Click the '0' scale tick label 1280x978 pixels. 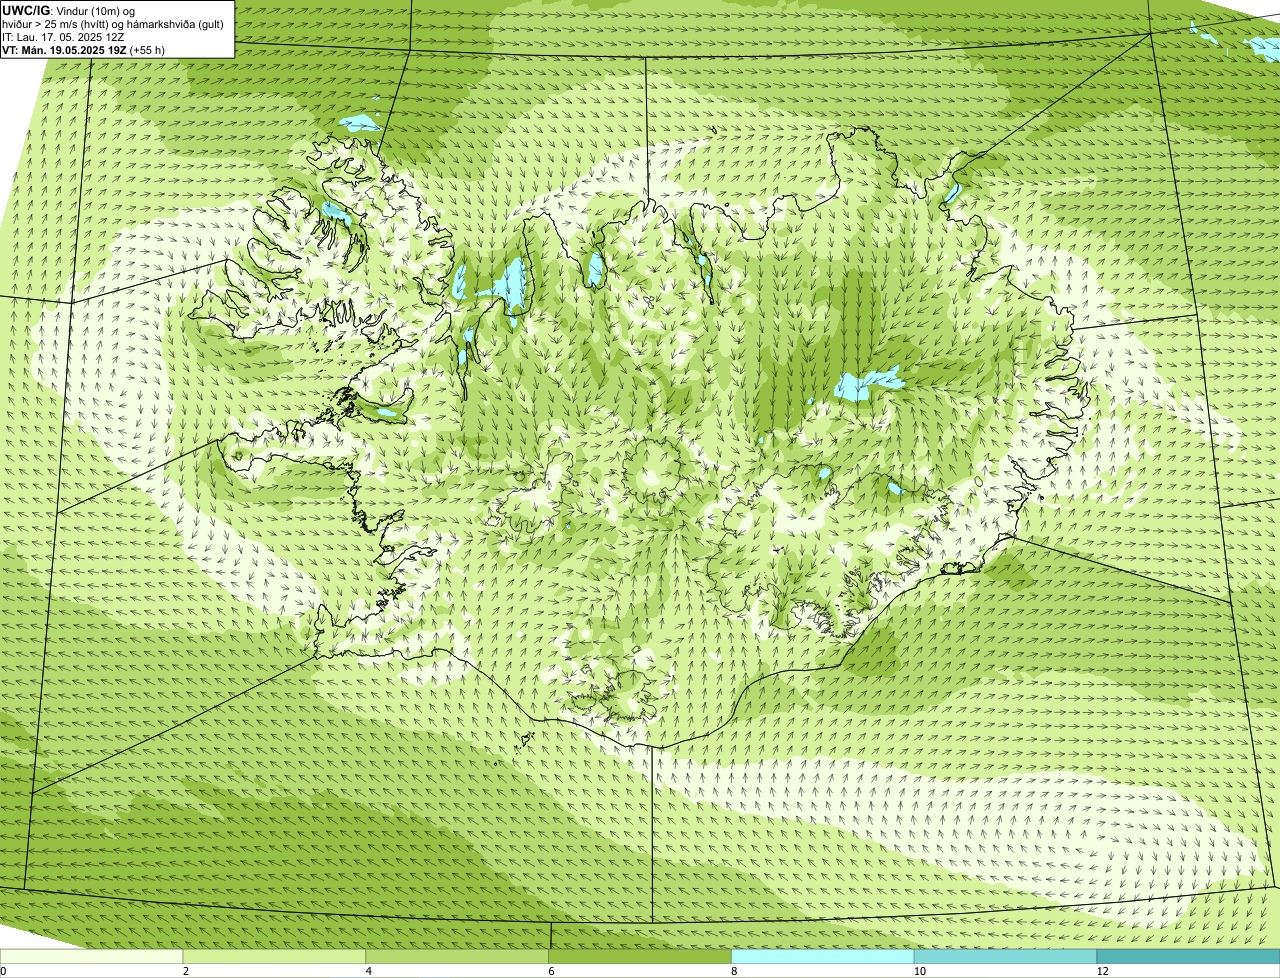(3, 971)
